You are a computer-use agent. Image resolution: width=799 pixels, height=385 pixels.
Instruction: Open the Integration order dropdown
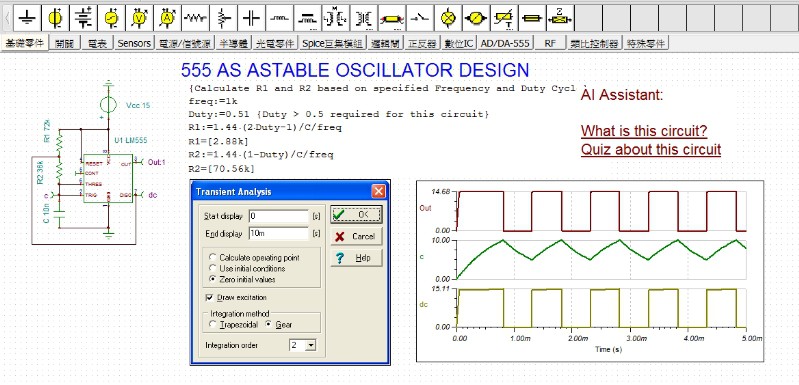pyautogui.click(x=310, y=345)
